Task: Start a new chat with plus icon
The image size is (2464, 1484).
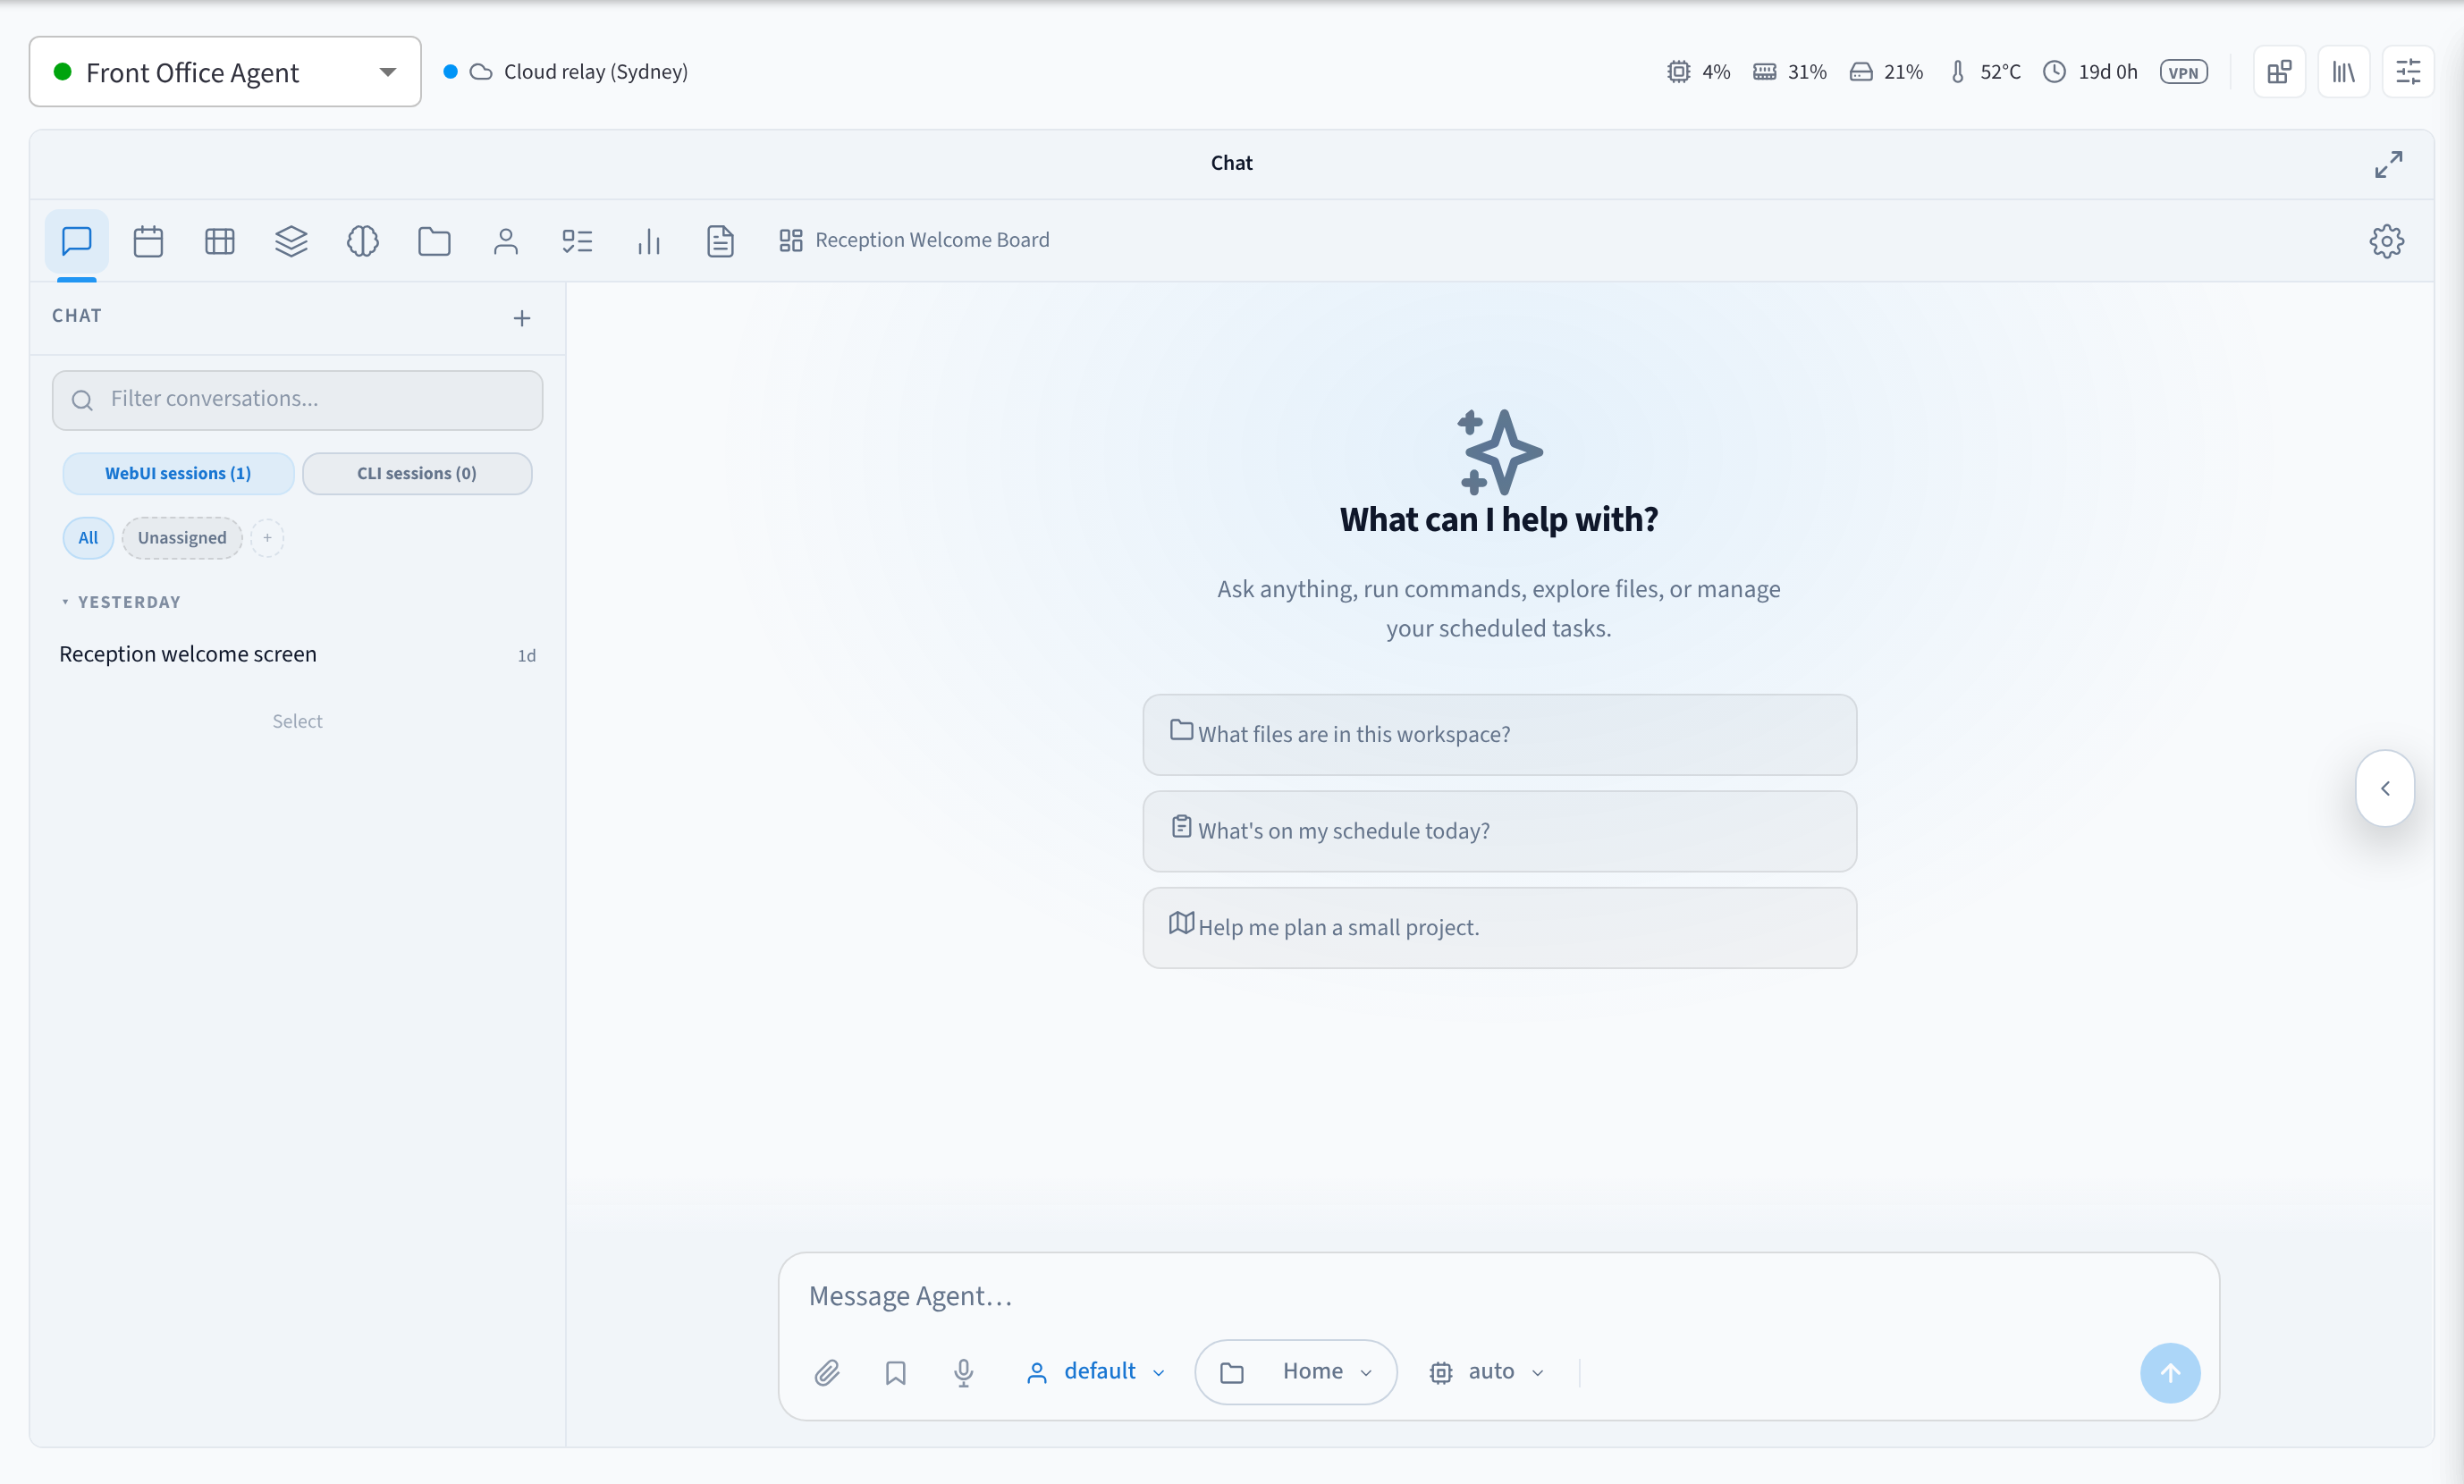Action: click(522, 318)
